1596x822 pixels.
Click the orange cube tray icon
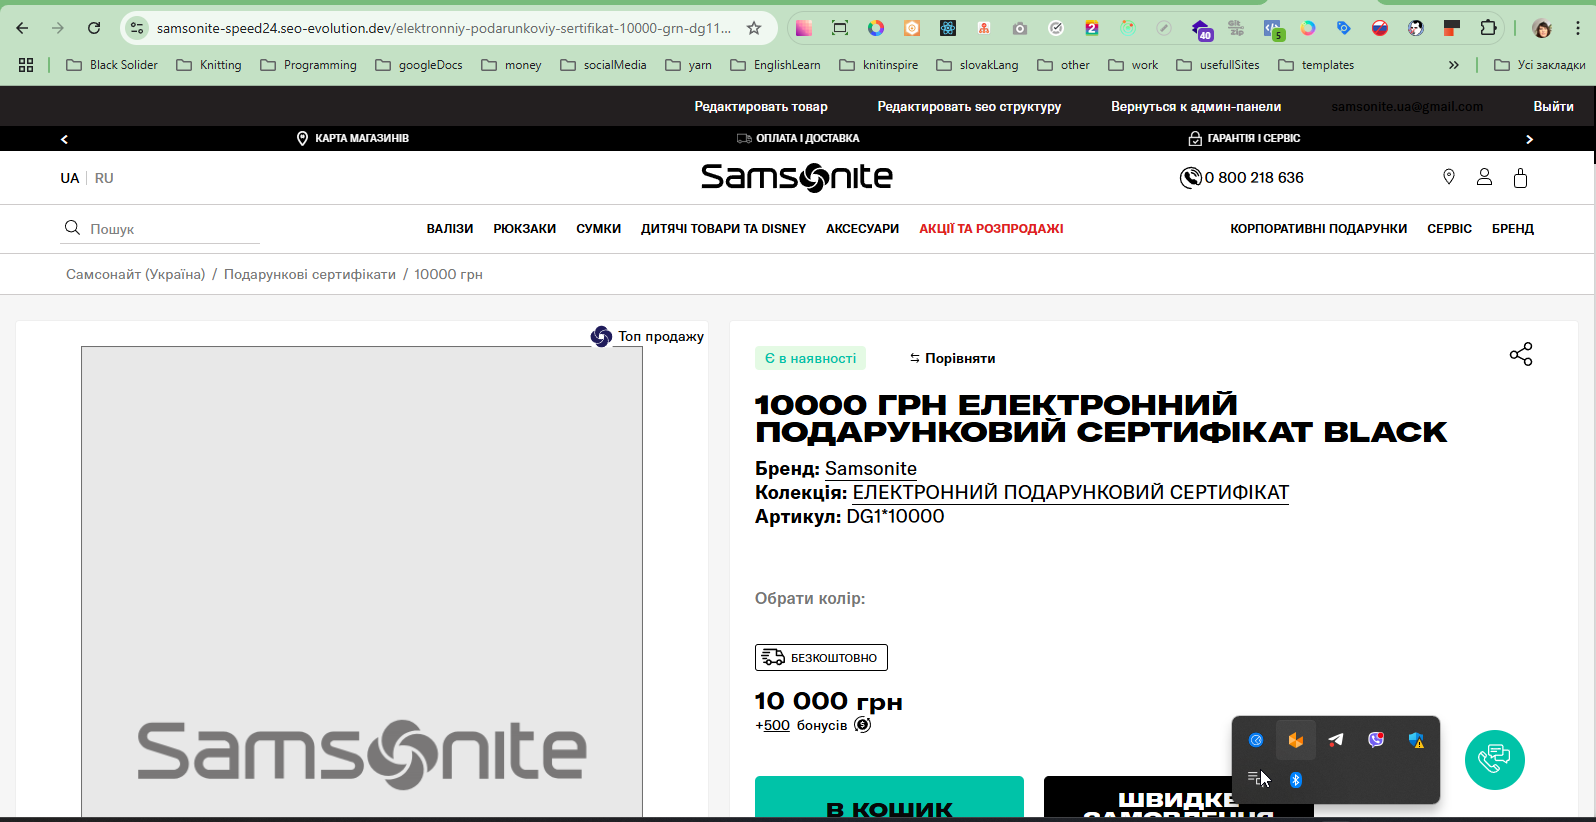pyautogui.click(x=1296, y=740)
